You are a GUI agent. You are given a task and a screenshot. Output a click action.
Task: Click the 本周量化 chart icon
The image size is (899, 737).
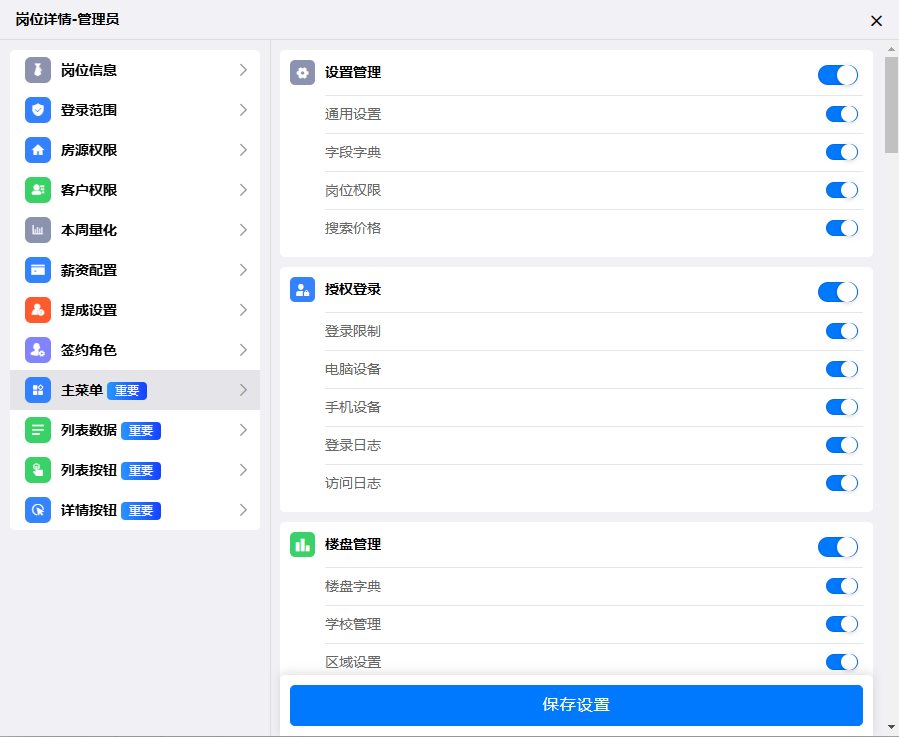coord(38,230)
